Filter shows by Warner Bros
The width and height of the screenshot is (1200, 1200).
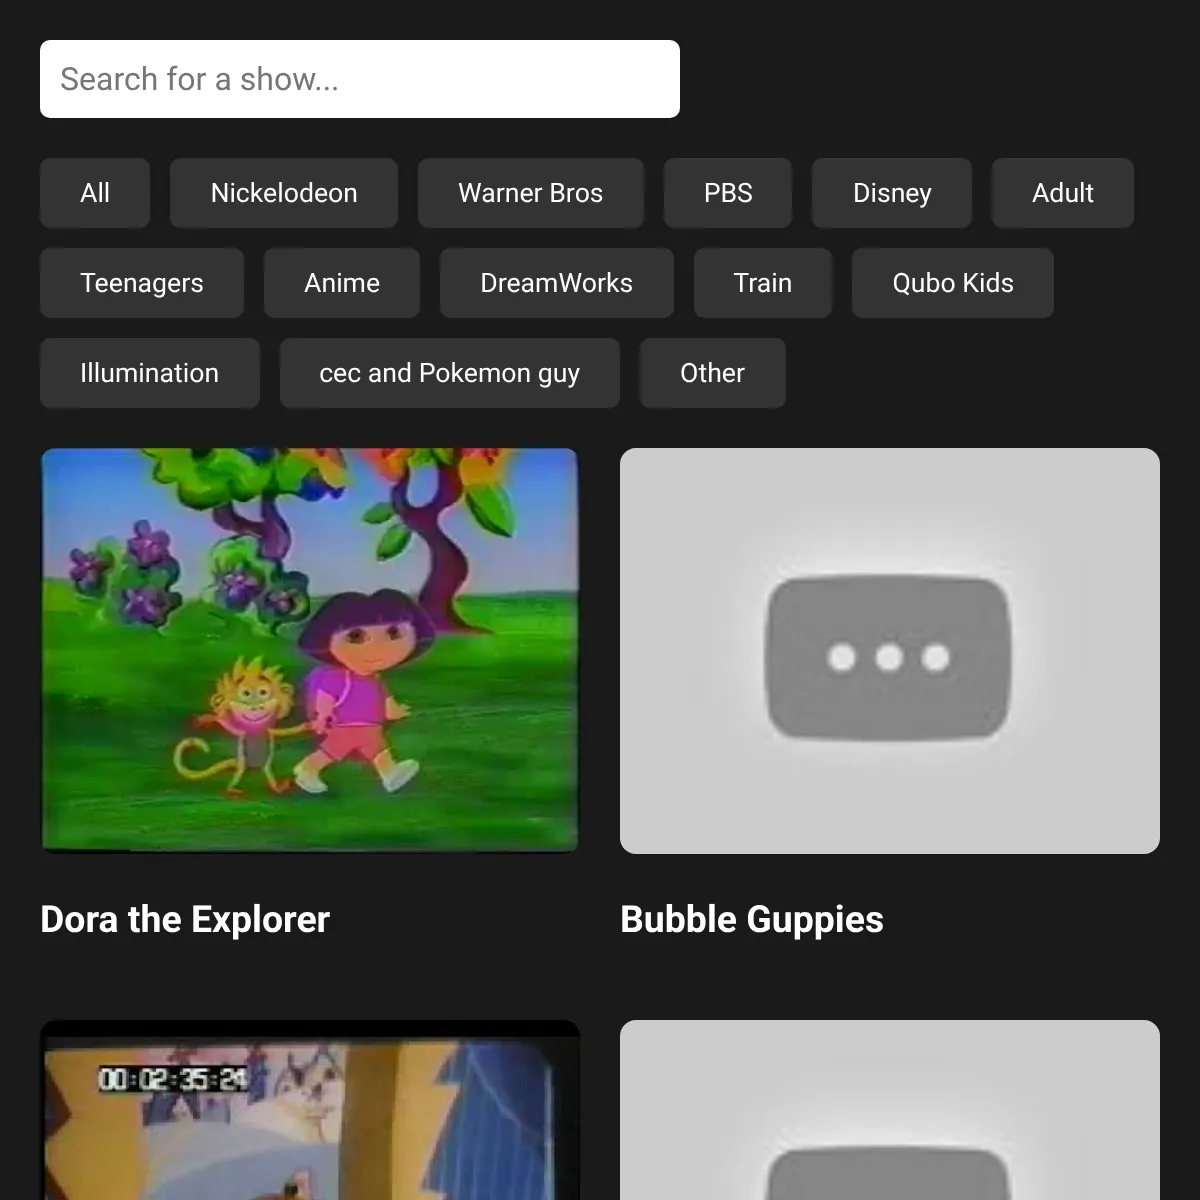point(531,193)
